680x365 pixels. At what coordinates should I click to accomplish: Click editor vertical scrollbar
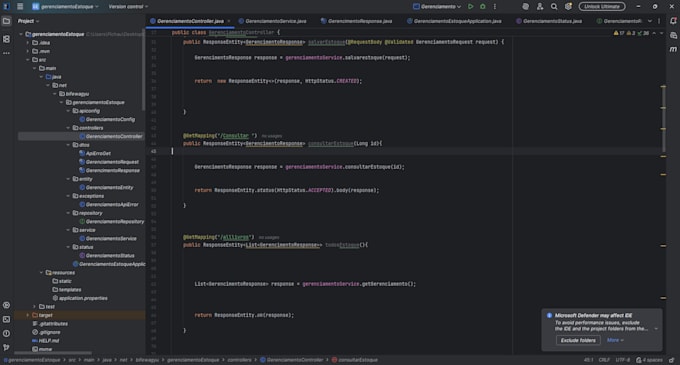664,118
